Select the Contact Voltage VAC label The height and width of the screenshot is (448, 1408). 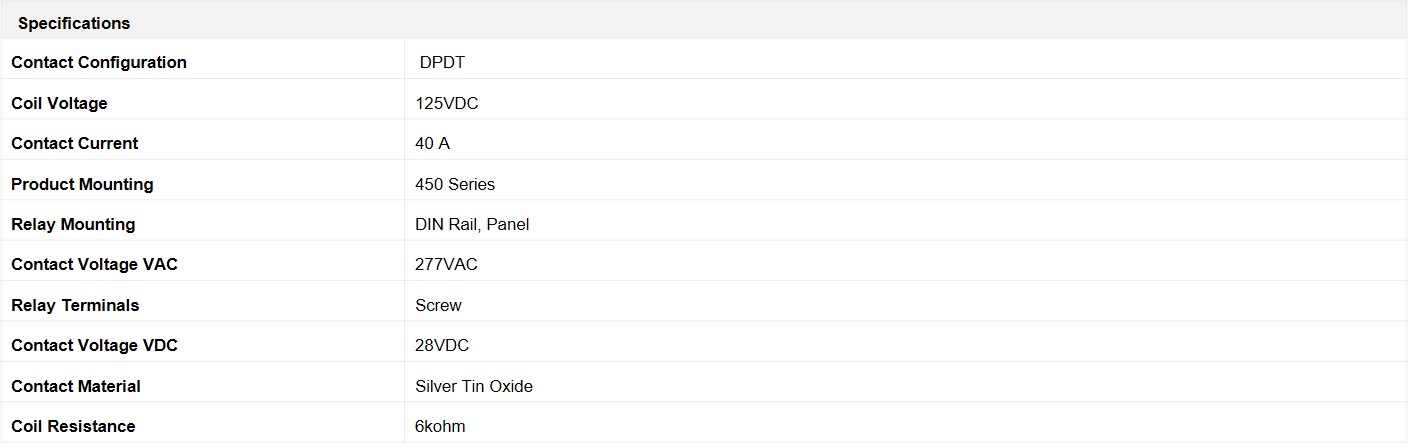pos(94,264)
